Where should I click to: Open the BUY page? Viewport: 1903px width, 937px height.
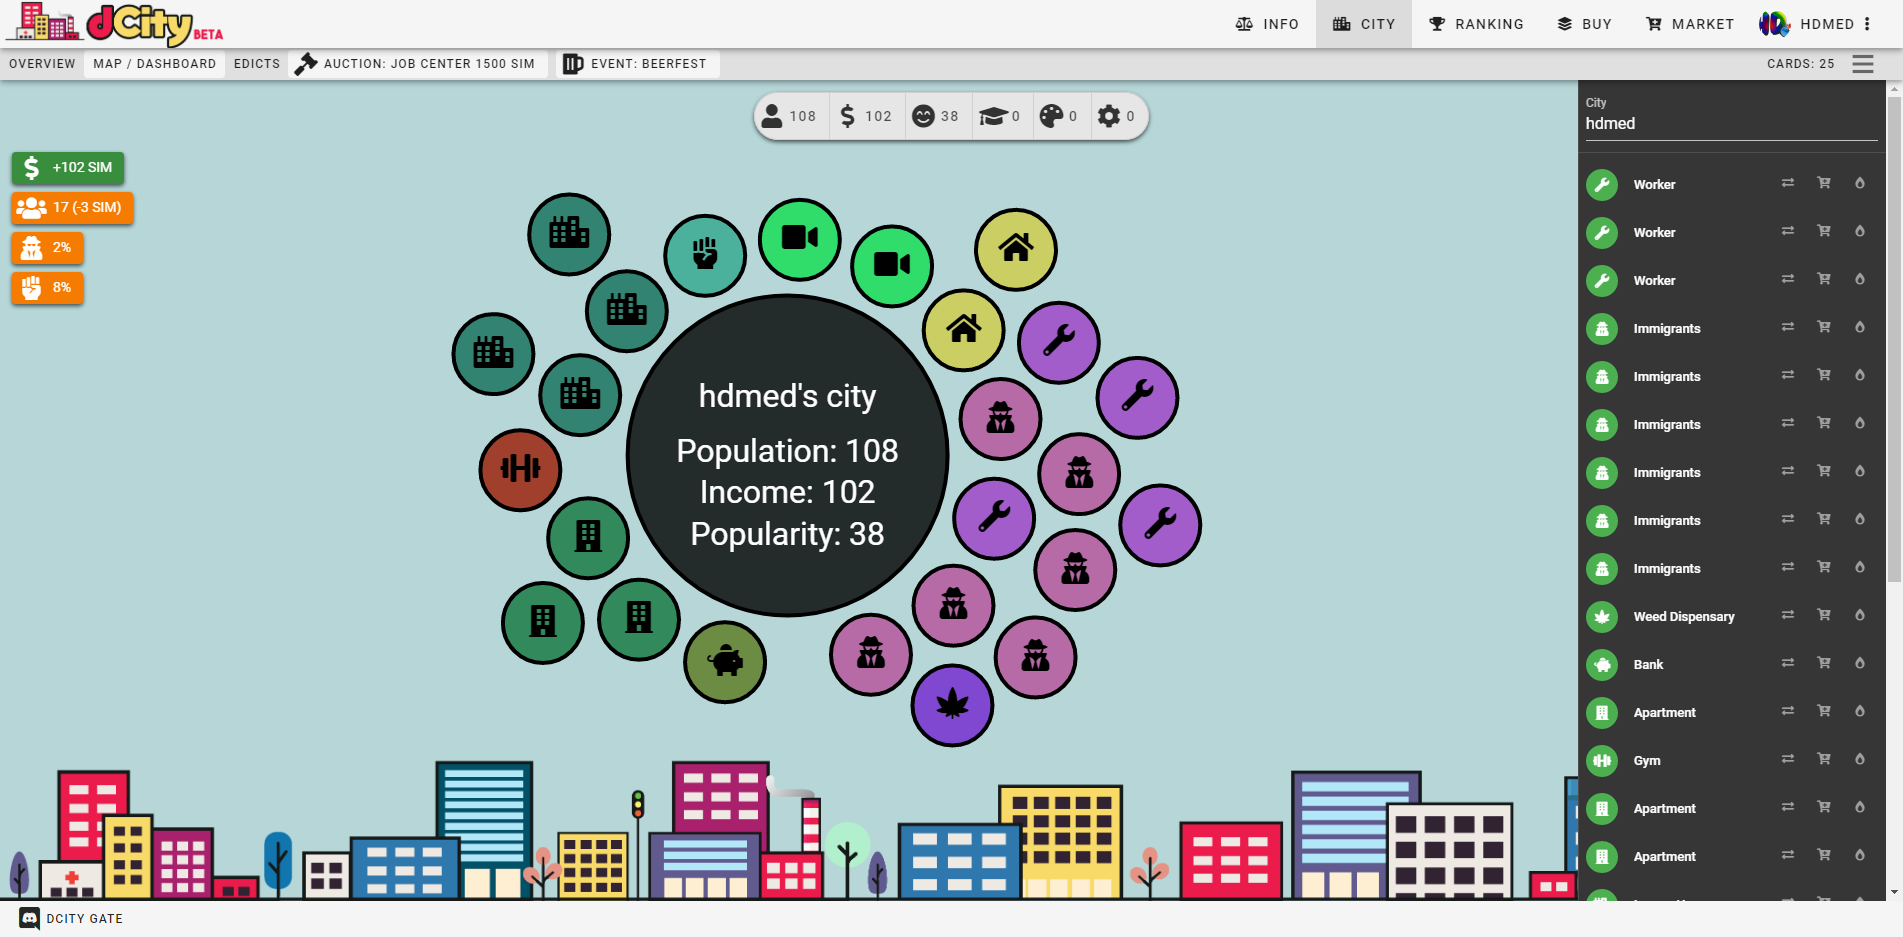coord(1584,24)
